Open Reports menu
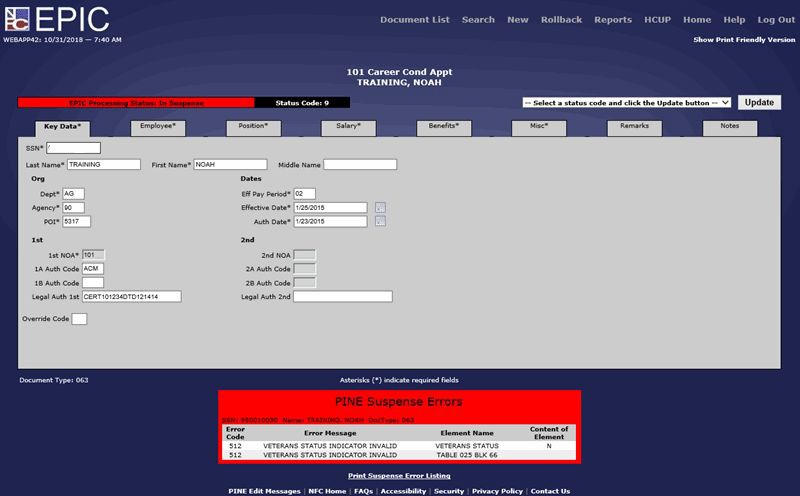Screen dimensions: 800x496 click(x=613, y=19)
